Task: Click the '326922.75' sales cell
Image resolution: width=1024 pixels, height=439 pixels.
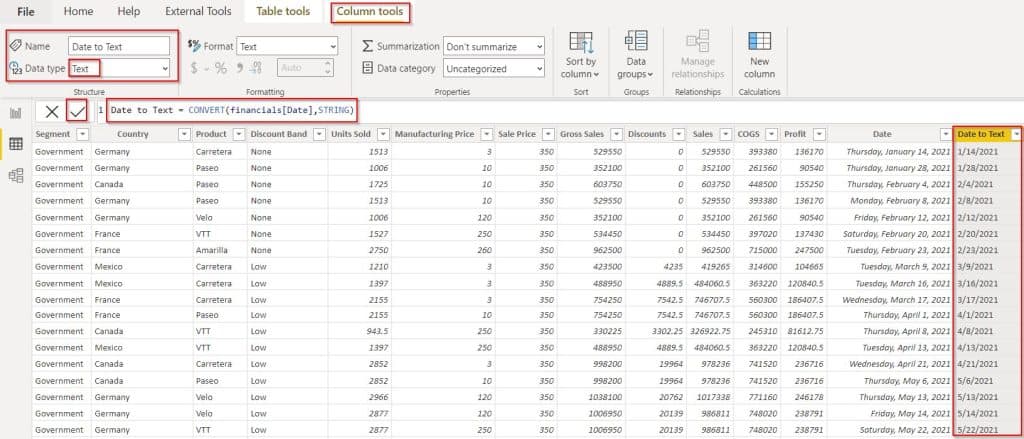Action: click(x=711, y=331)
